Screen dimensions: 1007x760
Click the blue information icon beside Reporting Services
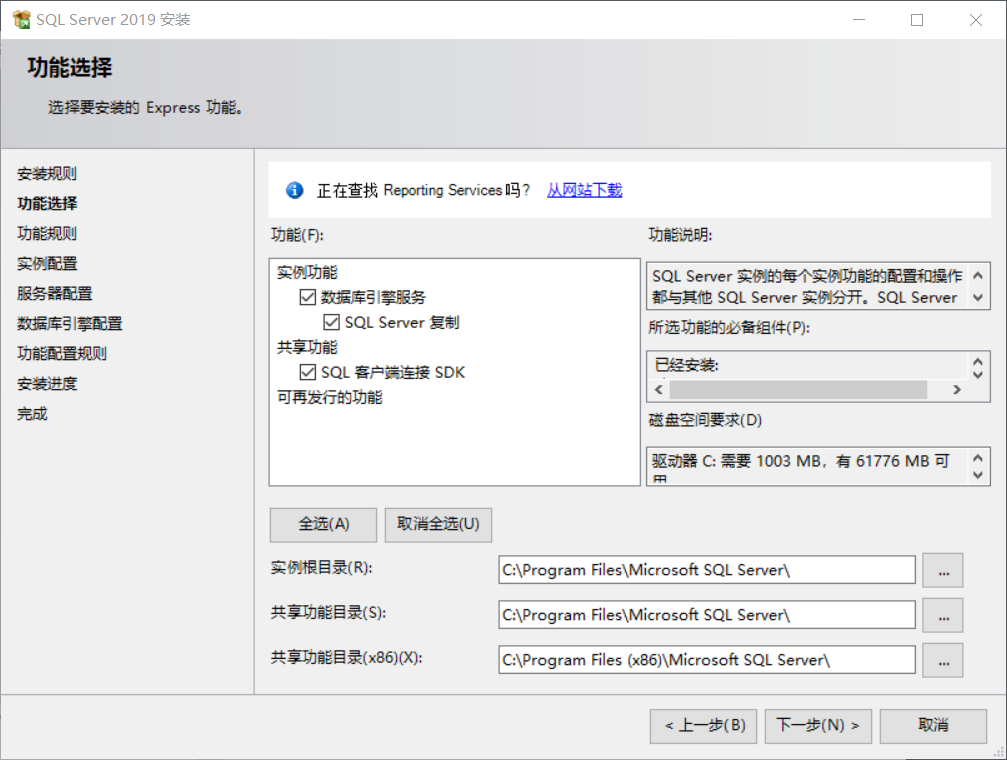tap(294, 190)
